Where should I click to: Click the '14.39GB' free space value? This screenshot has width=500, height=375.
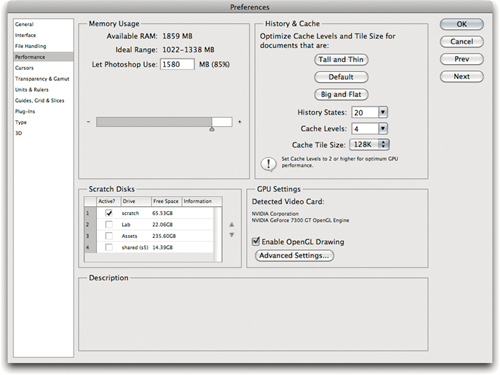click(162, 247)
